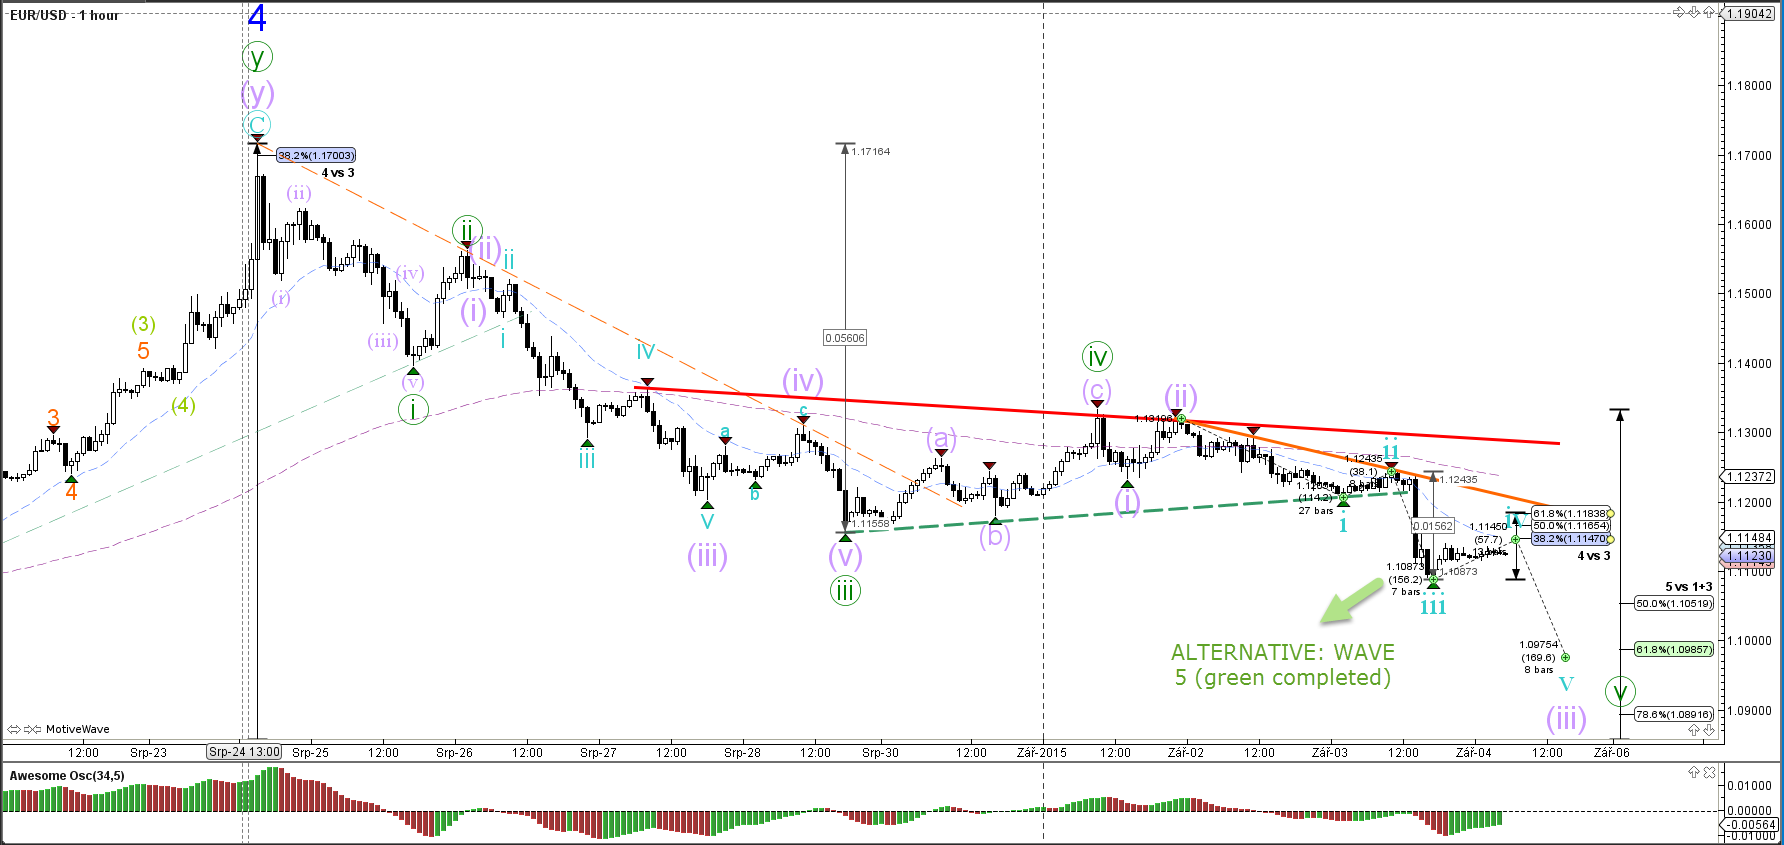Image resolution: width=1784 pixels, height=845 pixels.
Task: Select the green circled i wave label
Action: click(413, 409)
